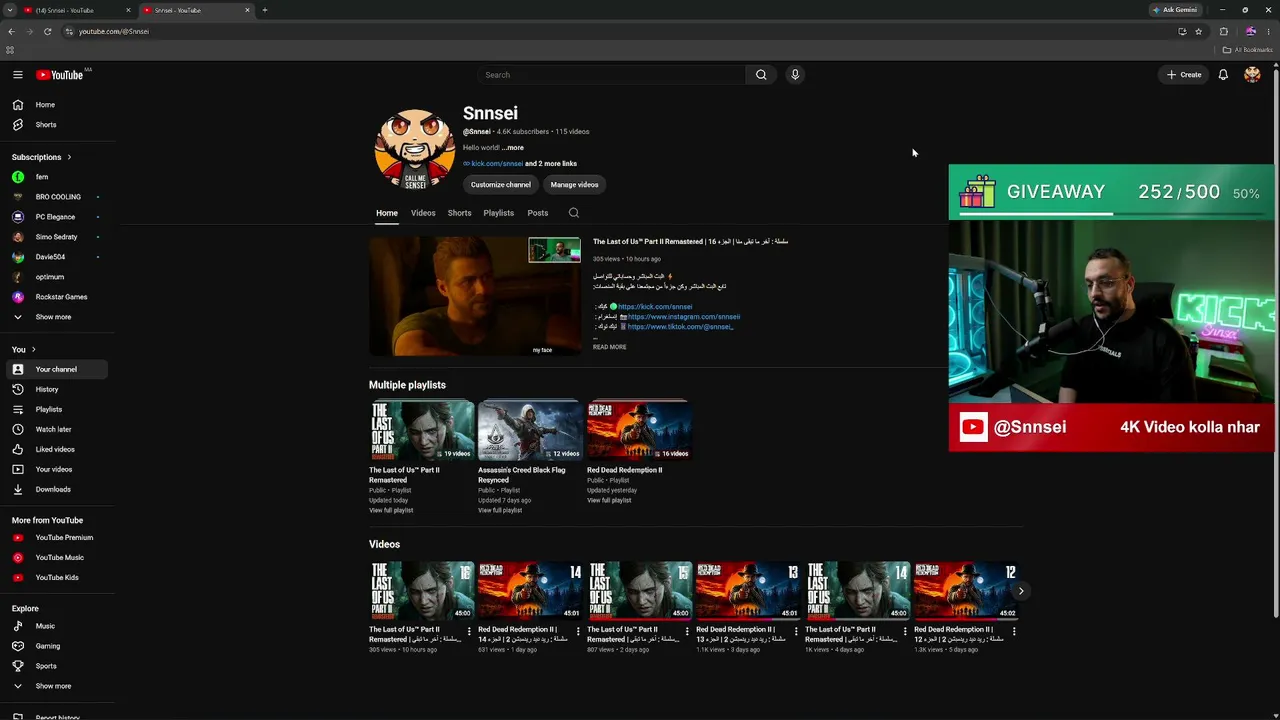Open the YouTube guide hamburger menu
The width and height of the screenshot is (1280, 720).
[x=18, y=75]
